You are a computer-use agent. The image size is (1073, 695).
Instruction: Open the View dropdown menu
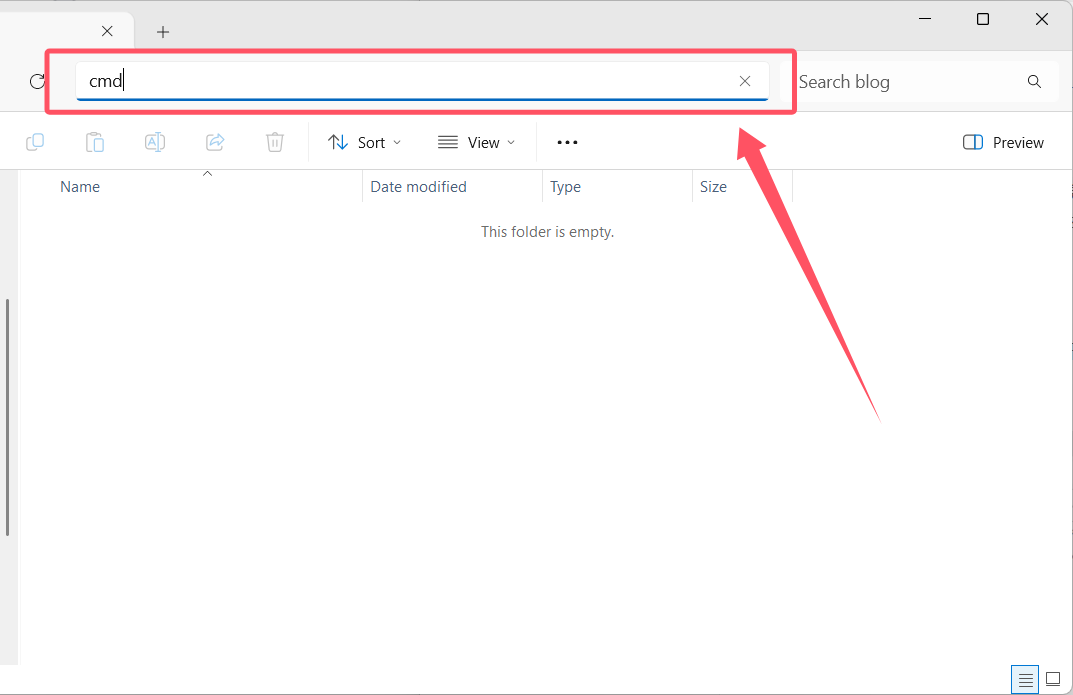tap(477, 142)
